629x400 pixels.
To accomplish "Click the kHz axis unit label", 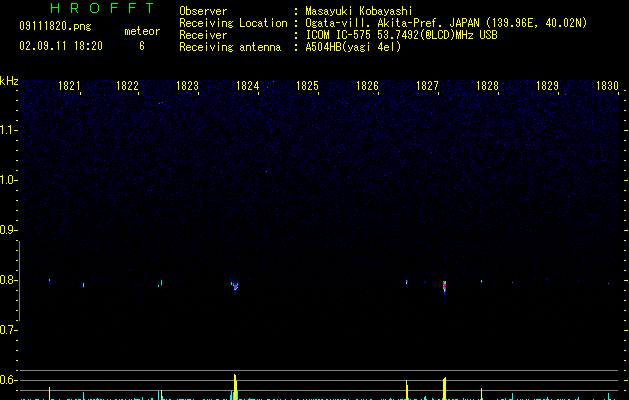I will pos(9,81).
